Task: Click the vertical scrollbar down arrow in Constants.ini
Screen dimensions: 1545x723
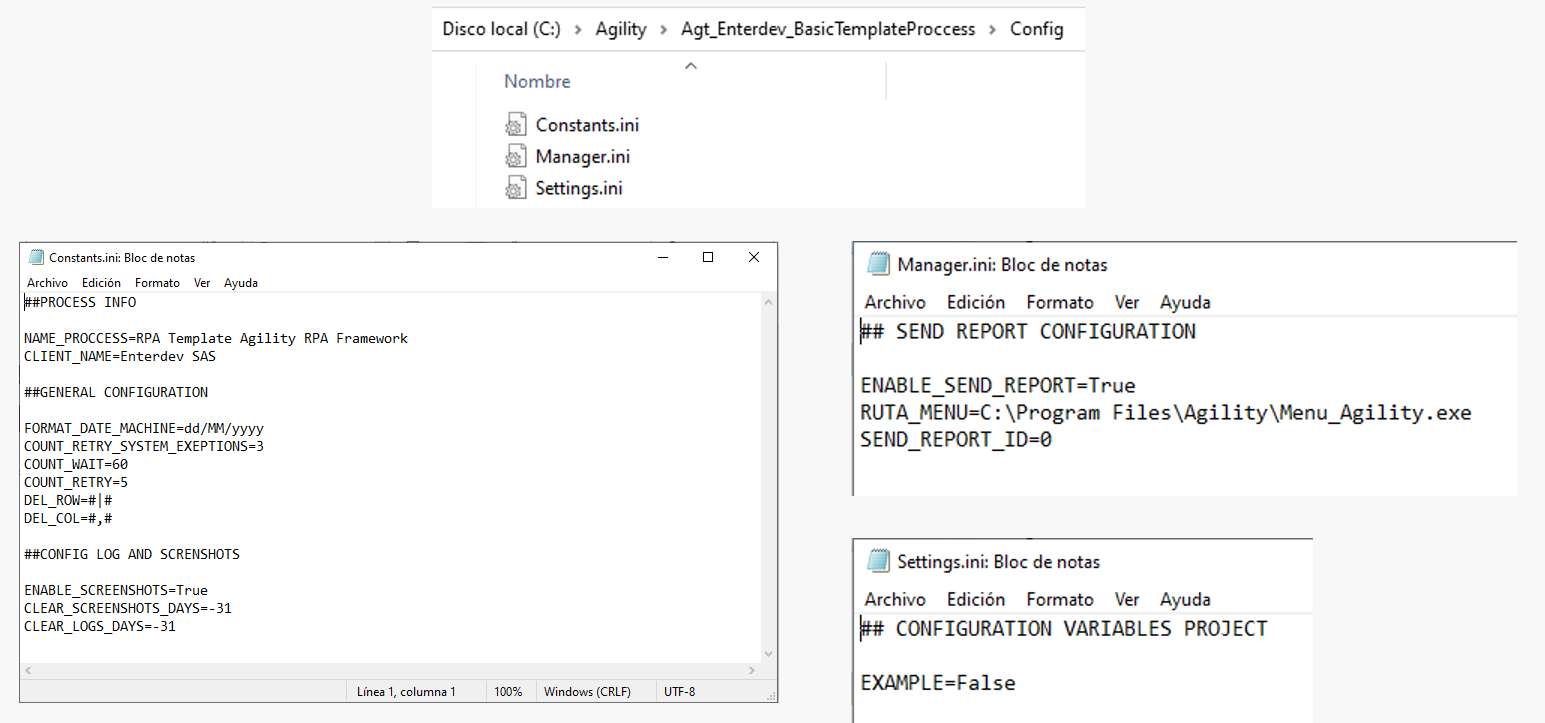Action: (768, 653)
